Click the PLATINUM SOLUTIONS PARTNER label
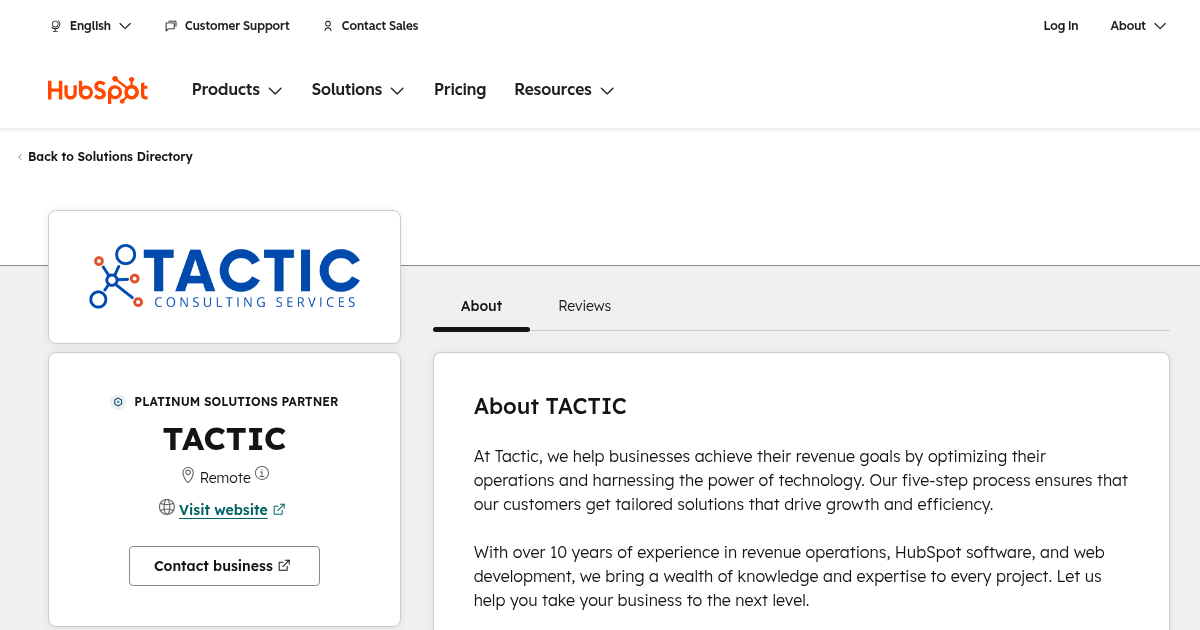 click(236, 402)
